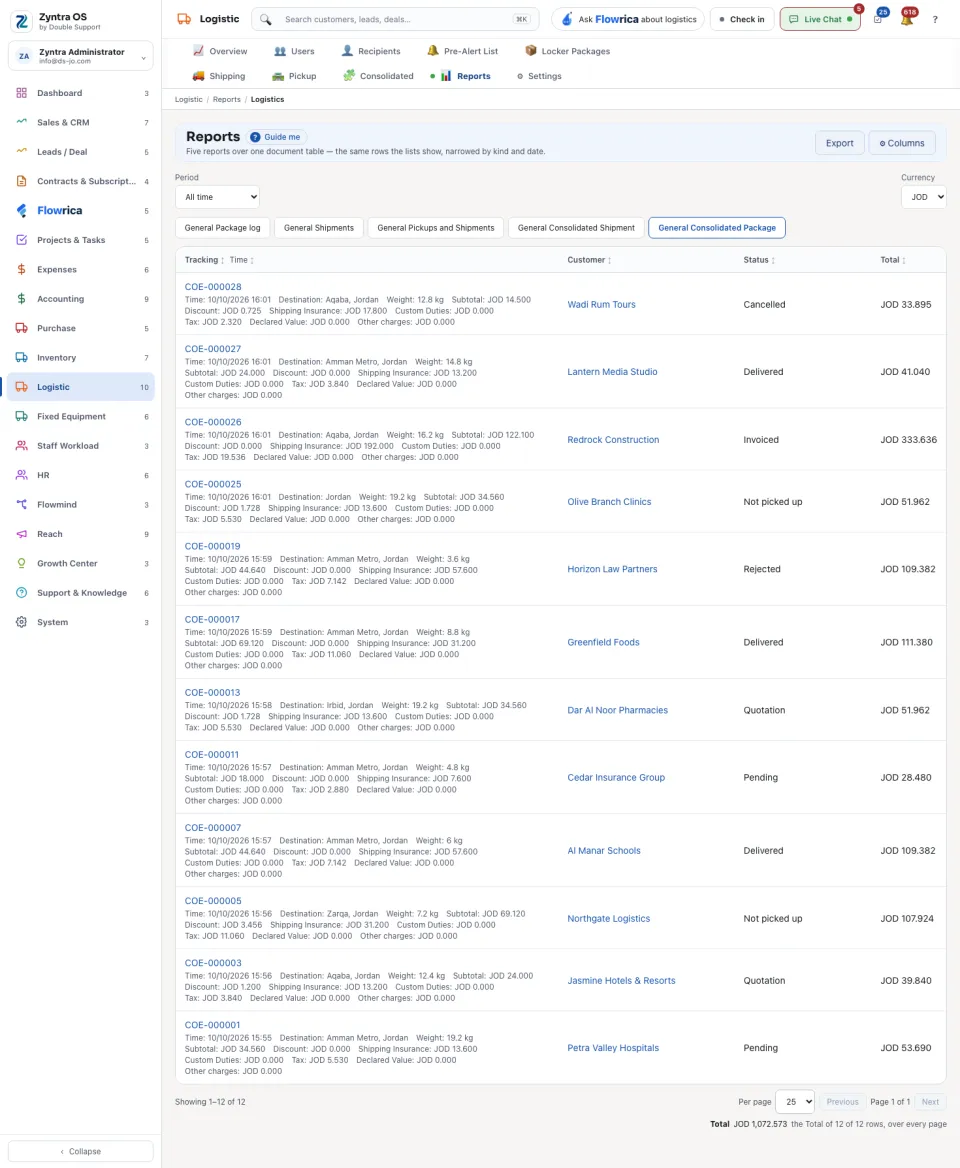Click the HR people icon in sidebar

tap(22, 475)
